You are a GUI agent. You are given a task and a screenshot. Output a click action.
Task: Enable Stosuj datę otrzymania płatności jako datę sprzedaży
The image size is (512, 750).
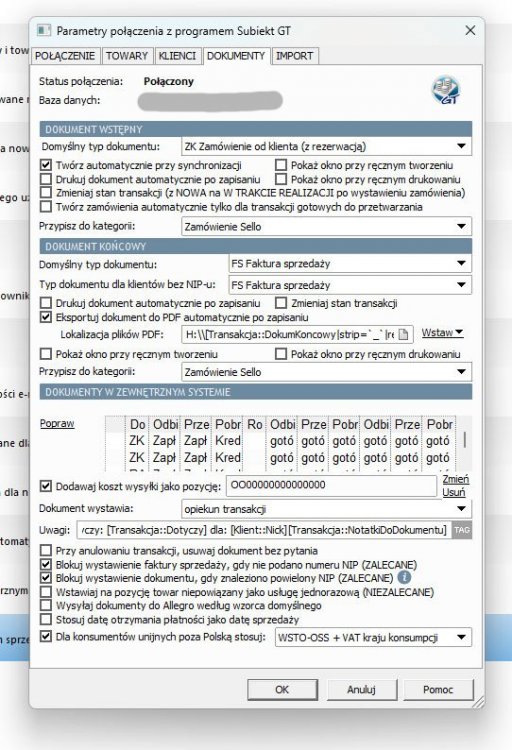click(46, 619)
